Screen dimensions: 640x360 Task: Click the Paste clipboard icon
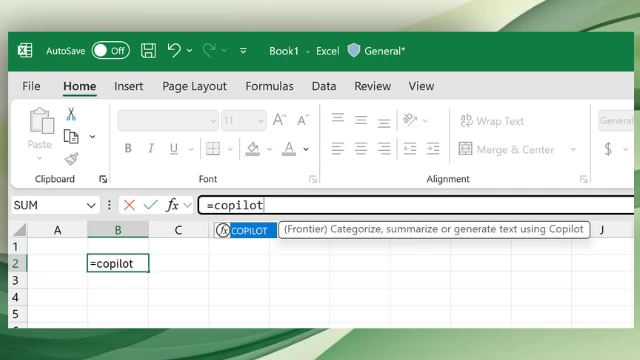click(x=42, y=121)
